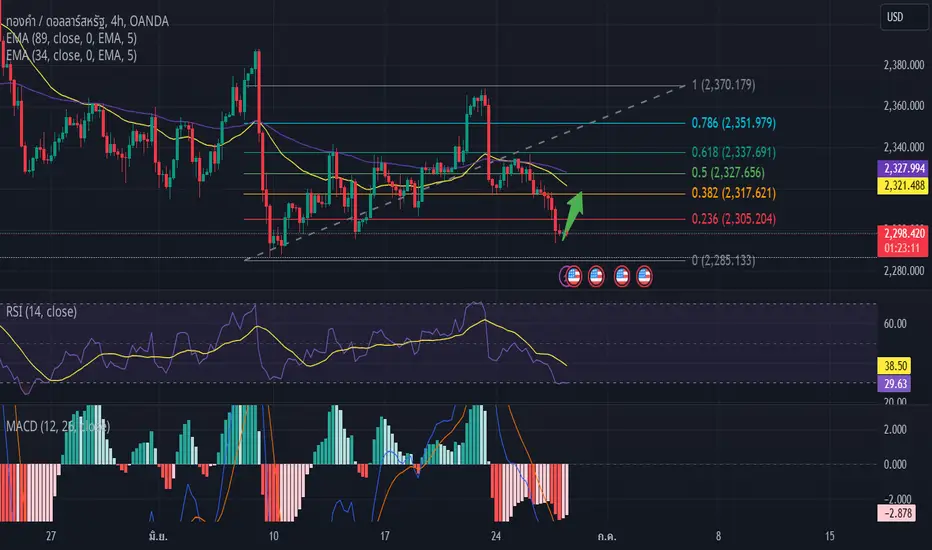Click the rightmost US flag economic event icon
The image size is (932, 550).
click(x=644, y=276)
